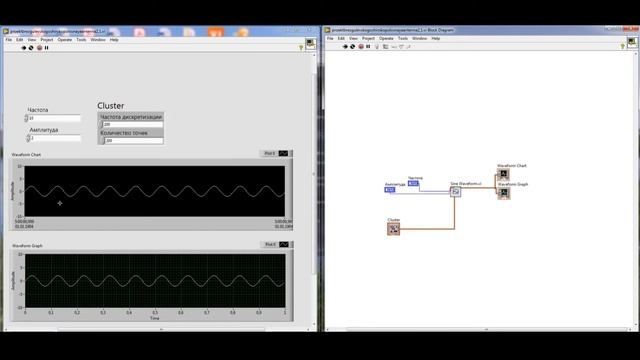The image size is (640, 360).
Task: Open Help menu in front panel window
Action: [114, 40]
